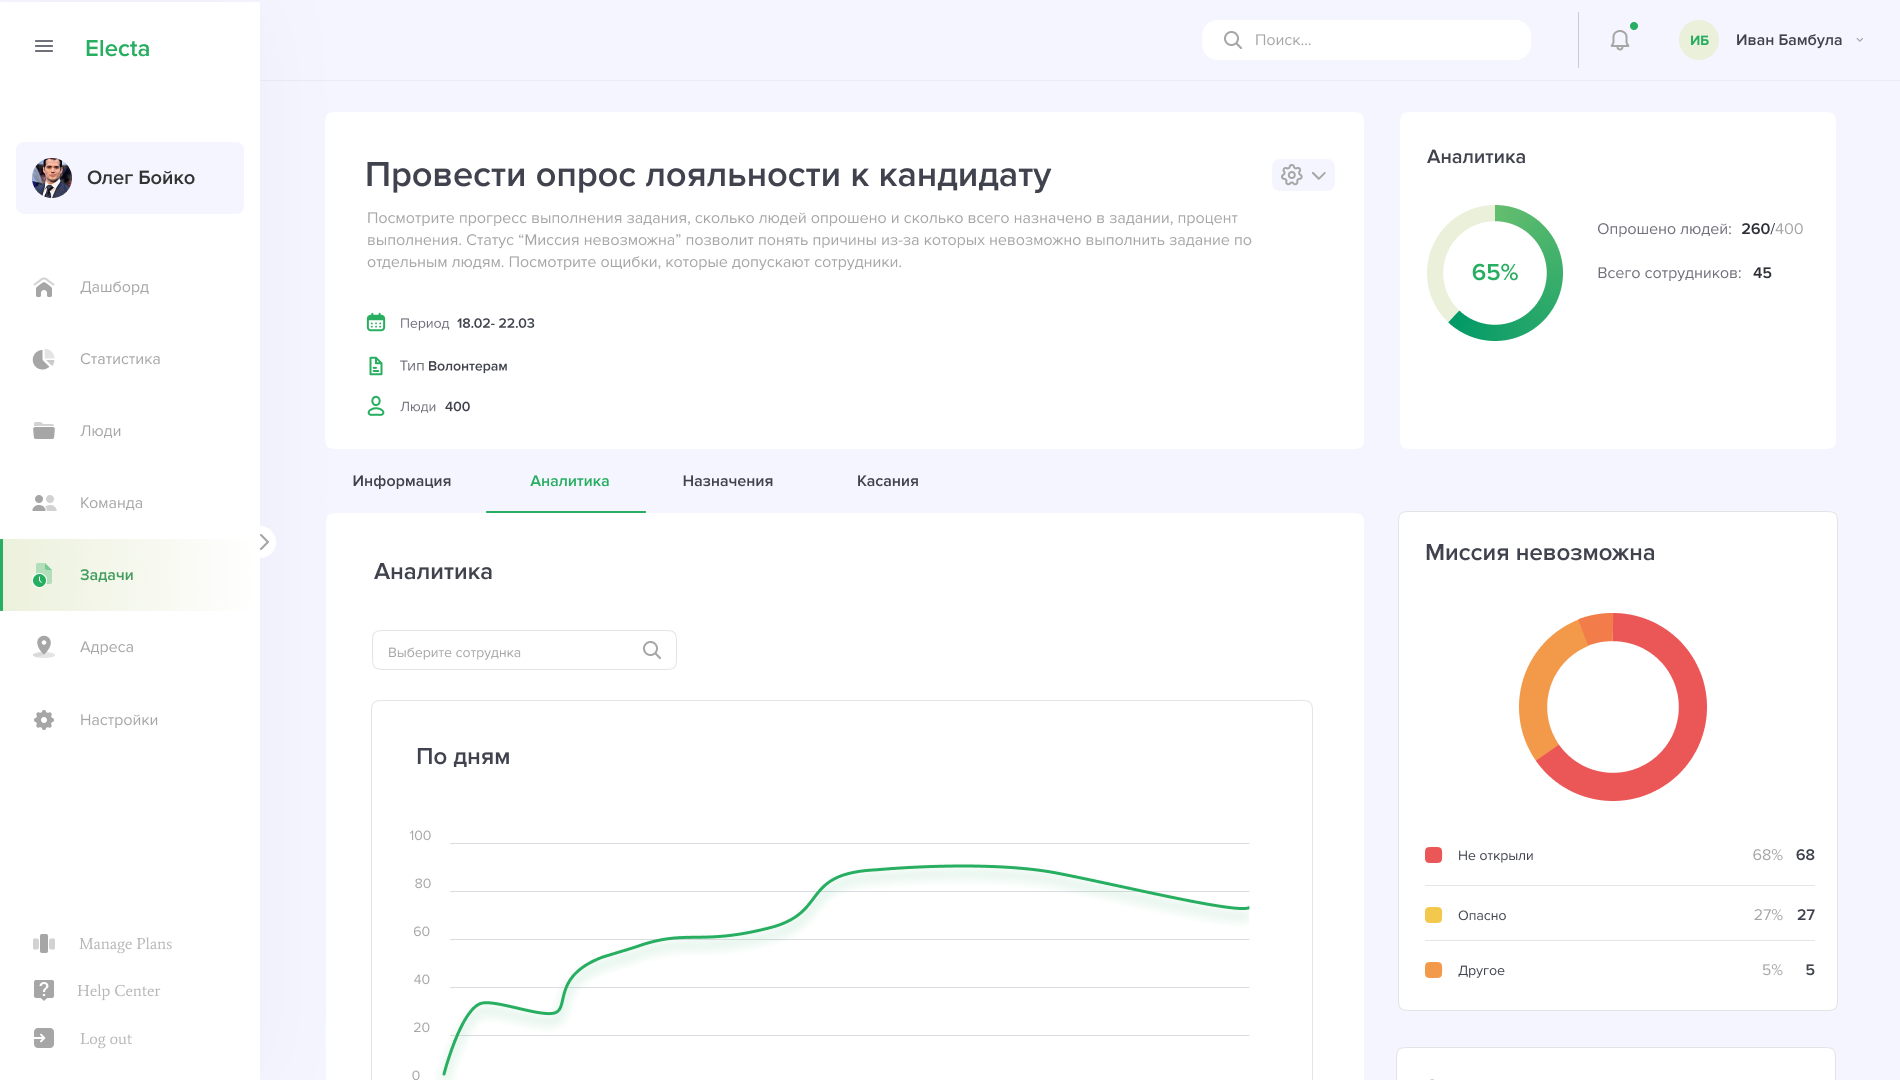
Task: Collapse the sidebar with chevron arrow
Action: (x=264, y=542)
